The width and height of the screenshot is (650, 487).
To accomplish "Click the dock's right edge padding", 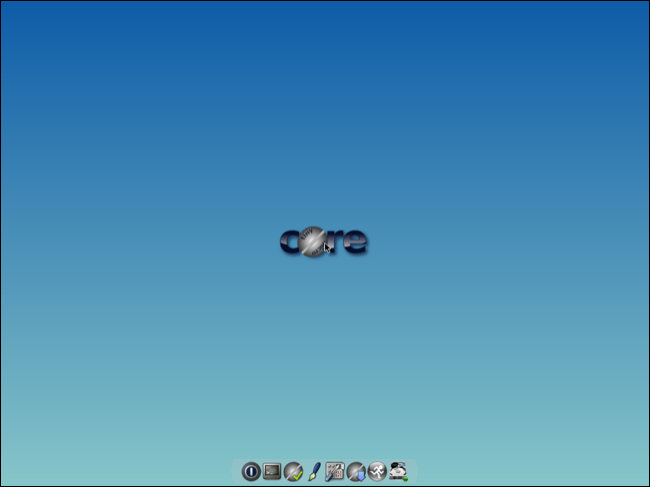I will tap(413, 472).
